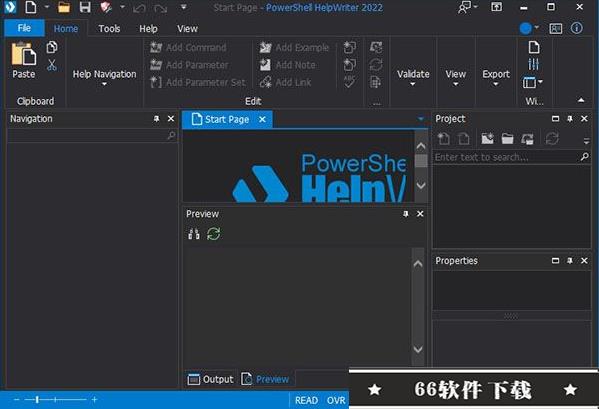Click the green refresh icon in Preview

(x=214, y=233)
